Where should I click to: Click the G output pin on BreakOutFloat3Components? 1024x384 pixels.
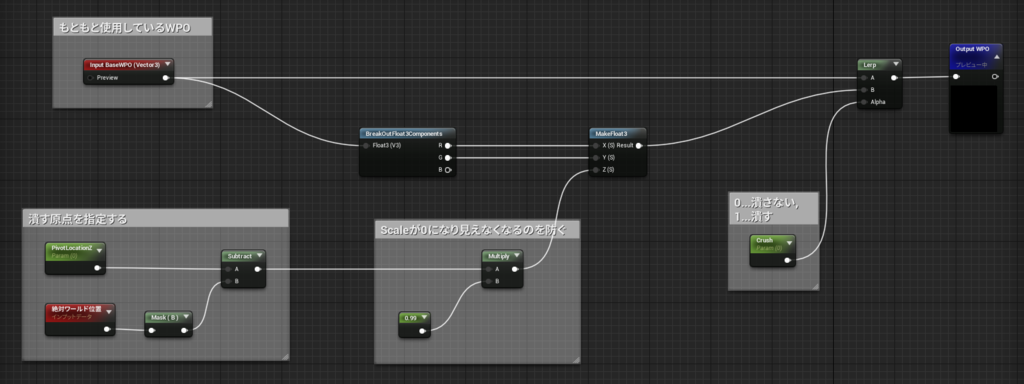click(x=448, y=157)
